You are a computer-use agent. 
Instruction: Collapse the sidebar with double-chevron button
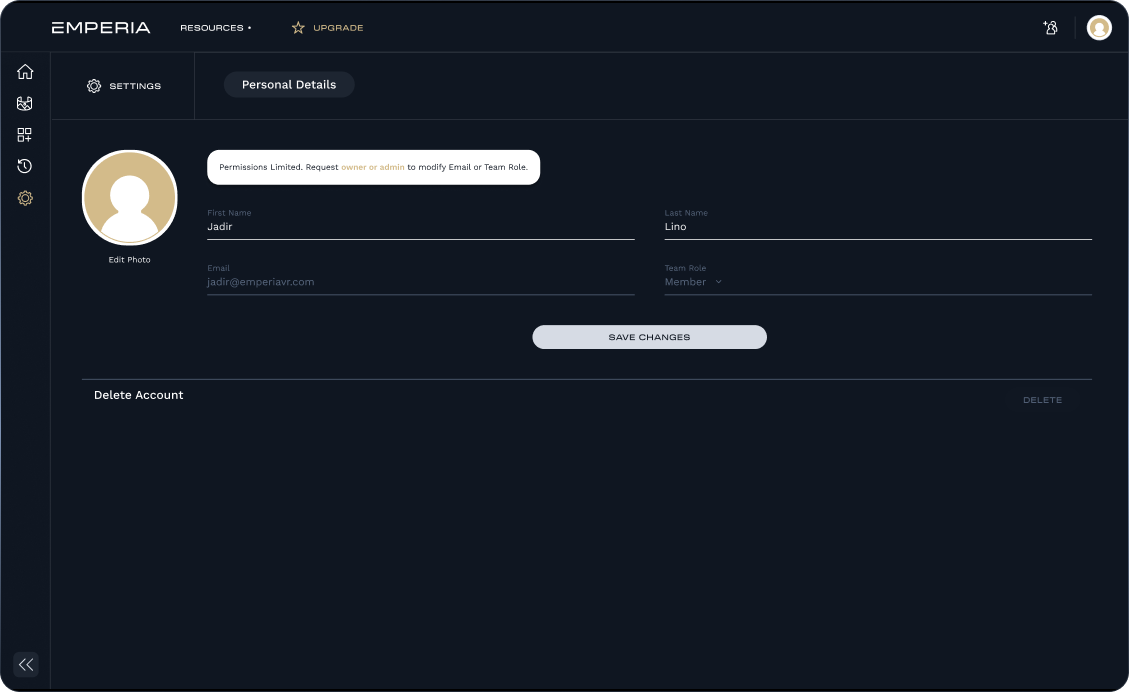click(x=26, y=664)
